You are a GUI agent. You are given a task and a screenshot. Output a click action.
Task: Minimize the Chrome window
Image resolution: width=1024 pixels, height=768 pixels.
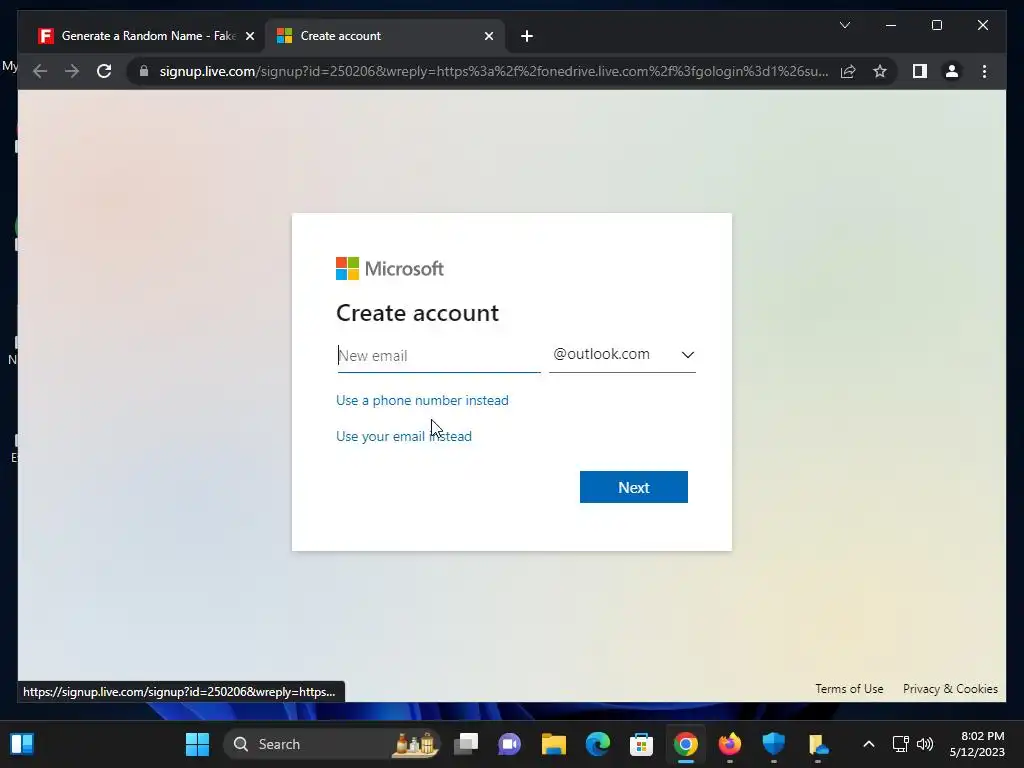pos(891,25)
